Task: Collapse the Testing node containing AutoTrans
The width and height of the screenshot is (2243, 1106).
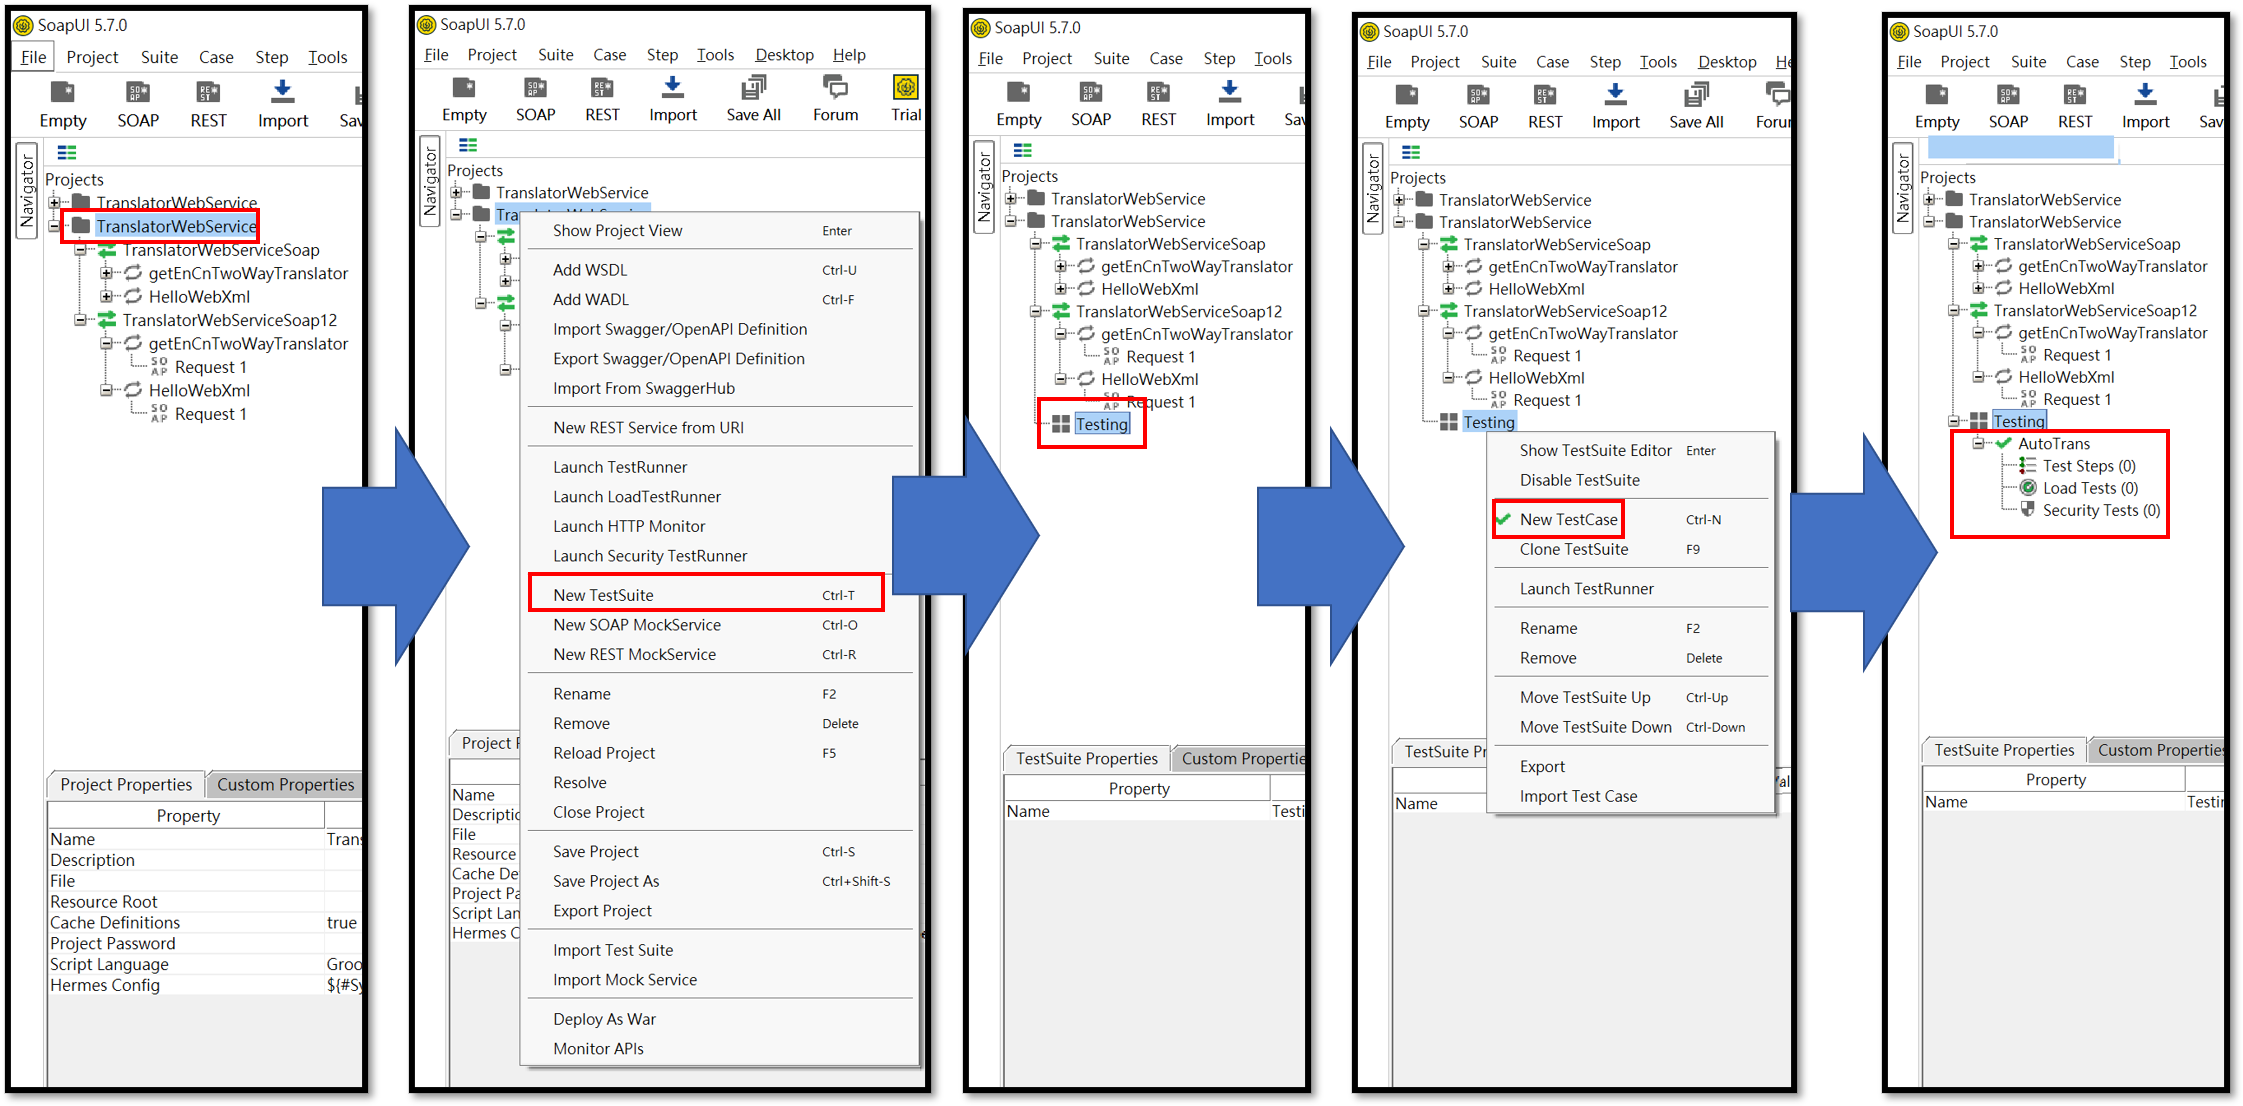Action: (1954, 421)
